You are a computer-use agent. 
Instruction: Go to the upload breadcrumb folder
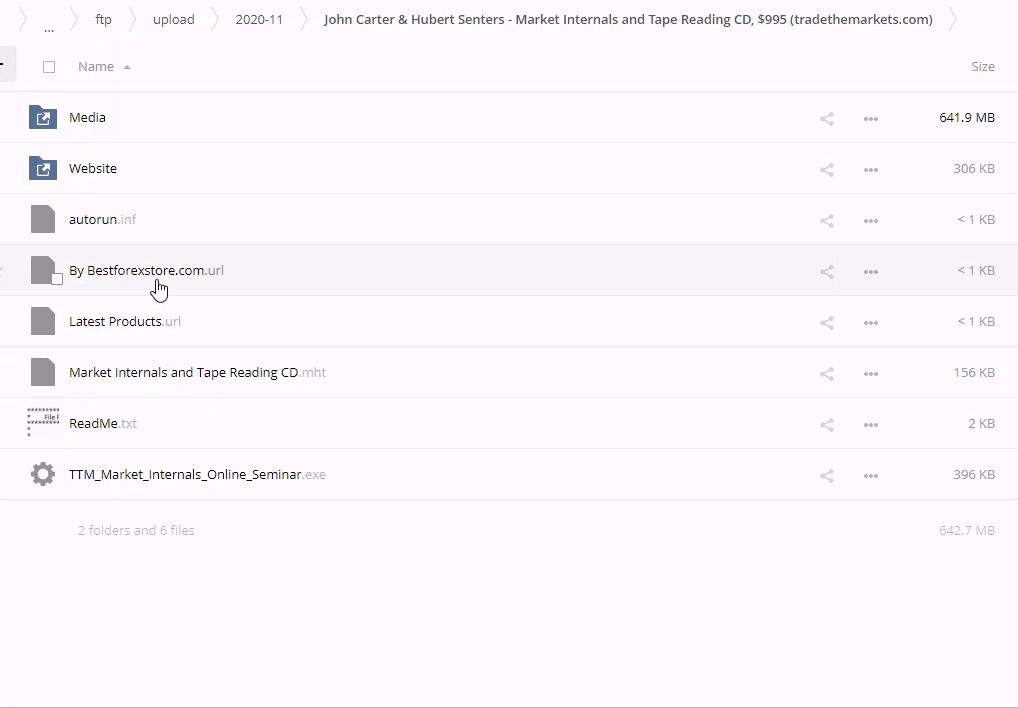tap(173, 19)
